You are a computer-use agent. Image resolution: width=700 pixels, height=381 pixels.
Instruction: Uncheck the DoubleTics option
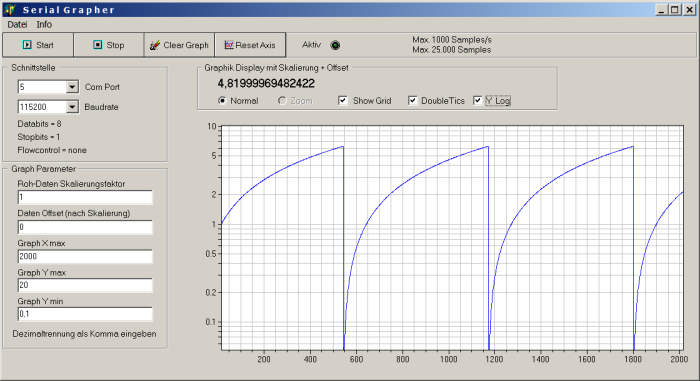coord(412,100)
